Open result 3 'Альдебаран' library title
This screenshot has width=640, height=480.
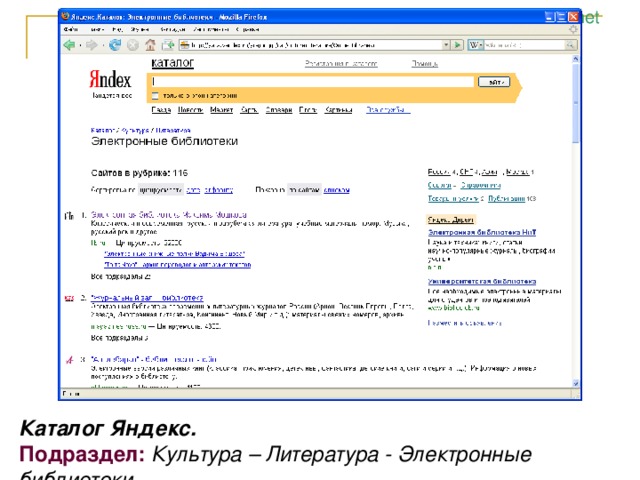pyautogui.click(x=153, y=359)
